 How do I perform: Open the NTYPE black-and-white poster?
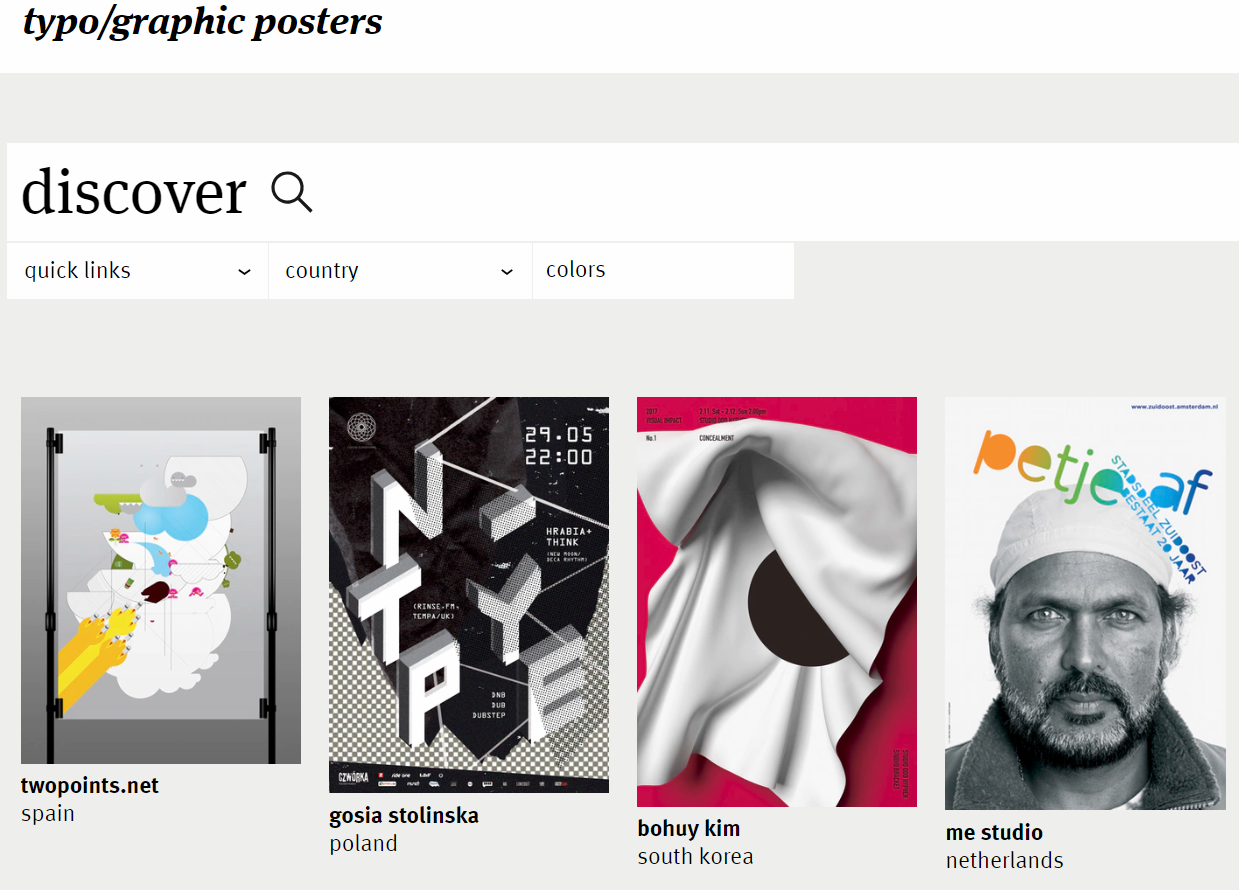click(469, 595)
